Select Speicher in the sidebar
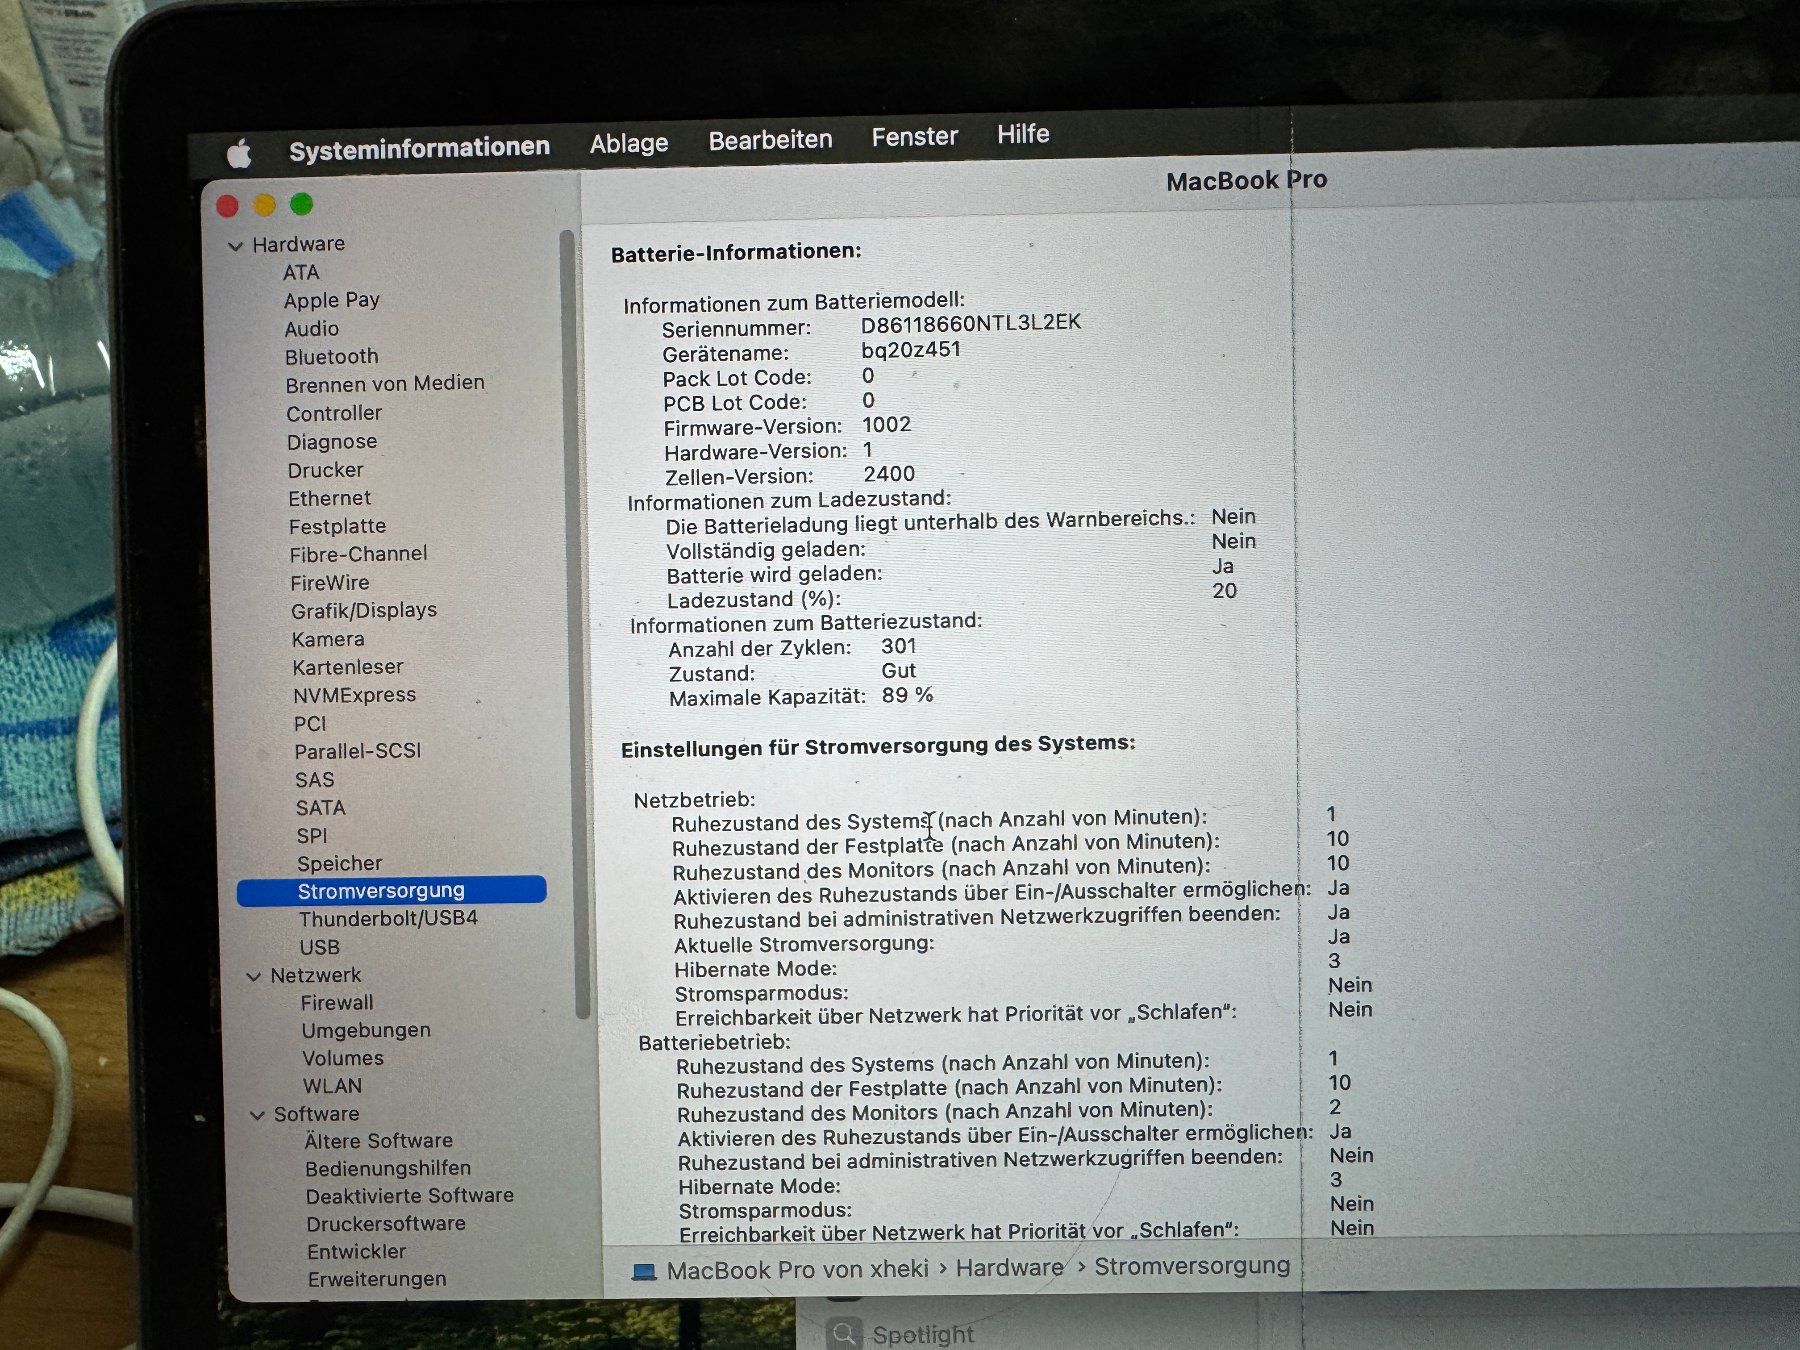This screenshot has height=1350, width=1800. (x=339, y=864)
